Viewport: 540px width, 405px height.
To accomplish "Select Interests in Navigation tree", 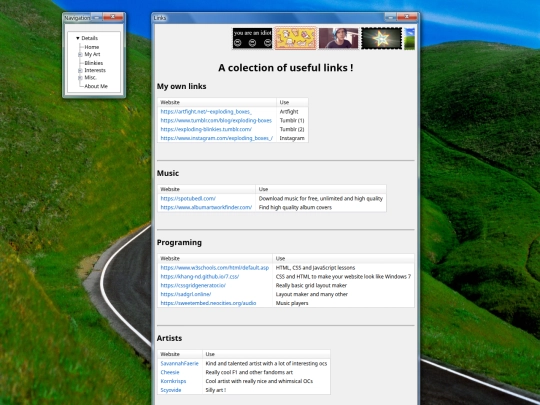I will coord(95,70).
